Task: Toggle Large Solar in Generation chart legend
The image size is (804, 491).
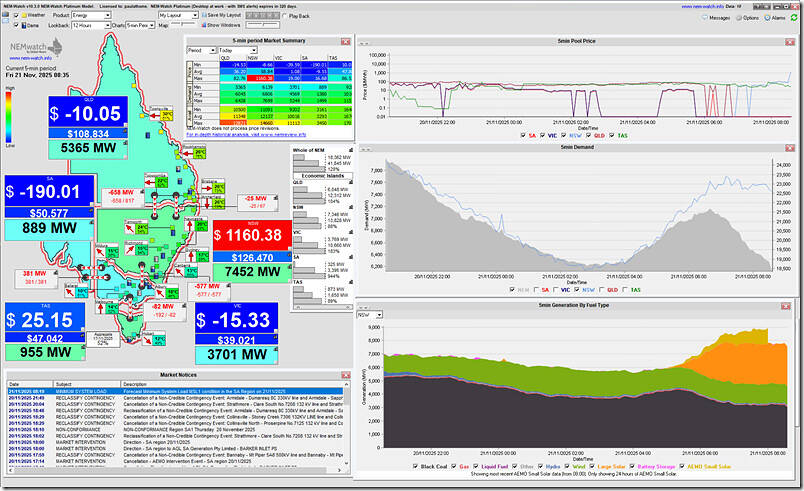Action: [x=592, y=467]
